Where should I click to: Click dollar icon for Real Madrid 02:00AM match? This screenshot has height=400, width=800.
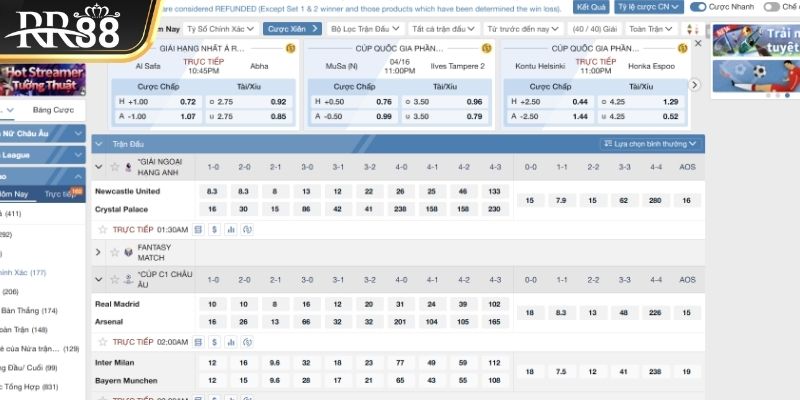[215, 342]
